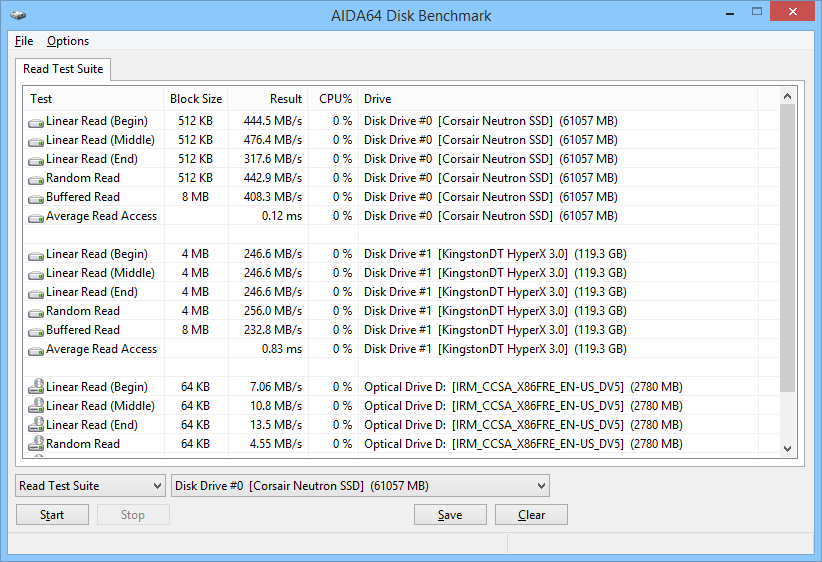
Task: Click drive icon of Corsair Linear Read (Begin)
Action: tap(36, 122)
